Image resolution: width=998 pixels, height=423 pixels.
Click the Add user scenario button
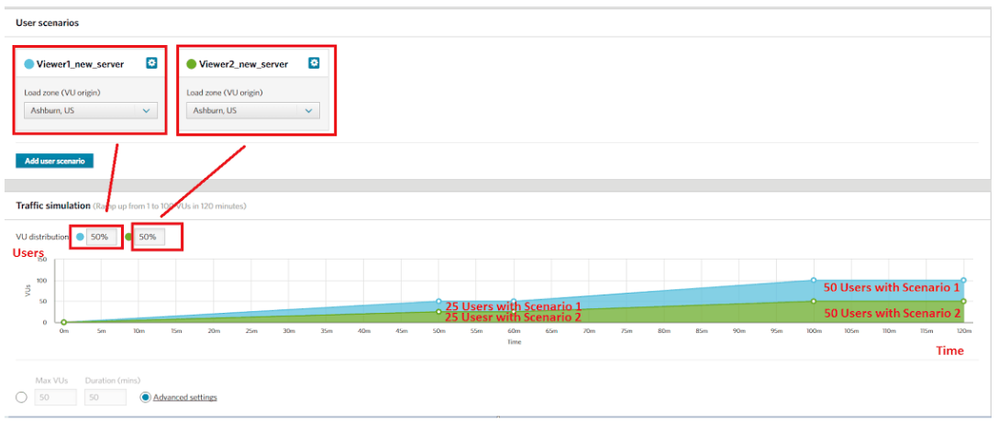coord(55,160)
